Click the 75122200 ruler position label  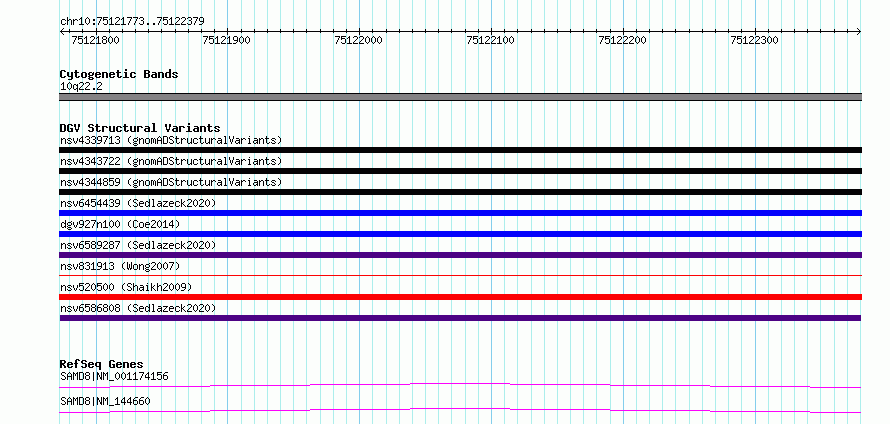pos(622,40)
